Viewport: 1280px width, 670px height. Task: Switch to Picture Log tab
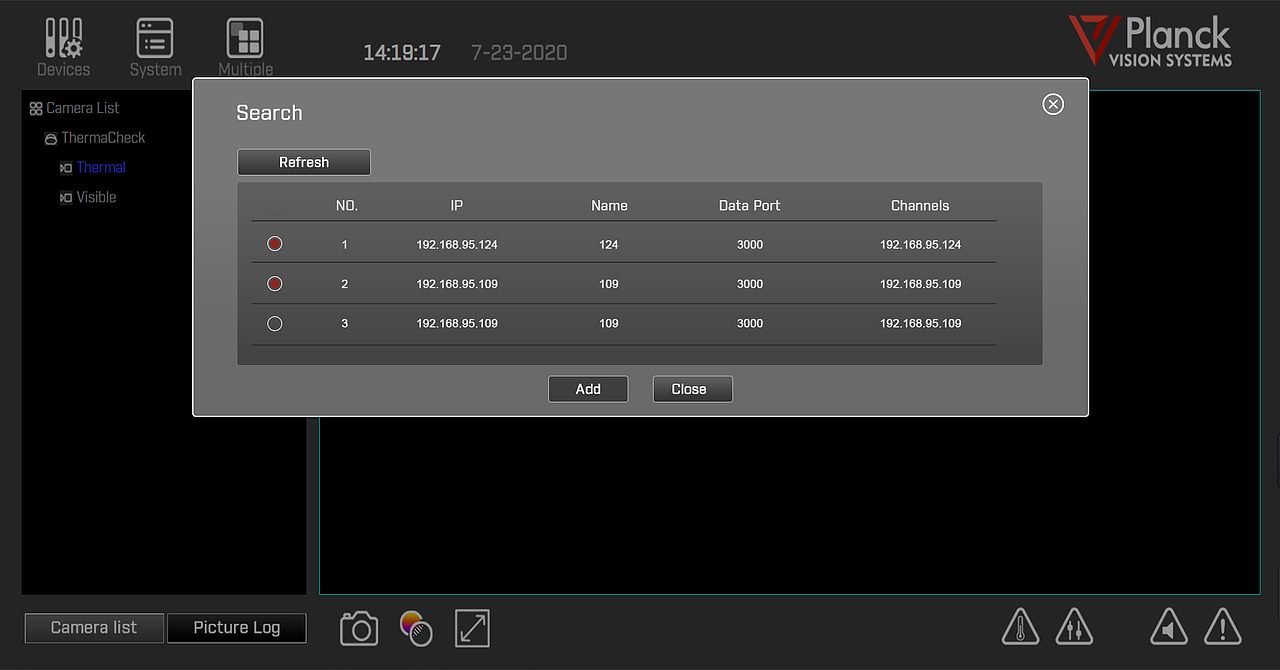[237, 628]
